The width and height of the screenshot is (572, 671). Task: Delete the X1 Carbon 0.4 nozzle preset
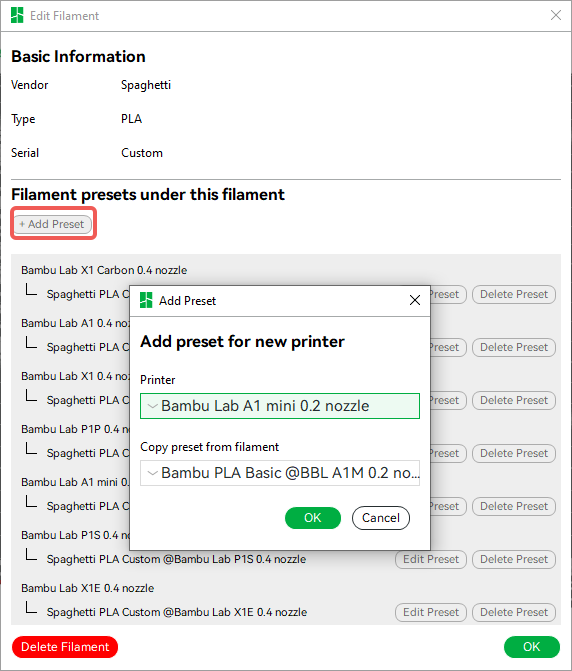click(x=514, y=294)
